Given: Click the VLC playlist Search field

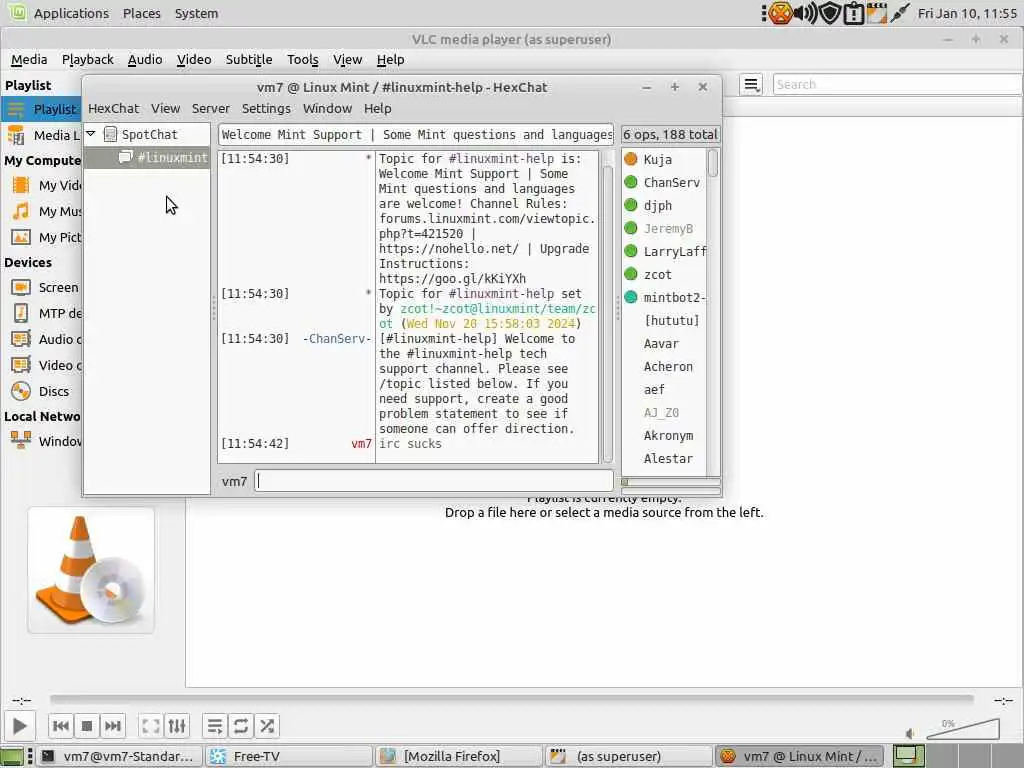Looking at the screenshot, I should click(x=898, y=84).
